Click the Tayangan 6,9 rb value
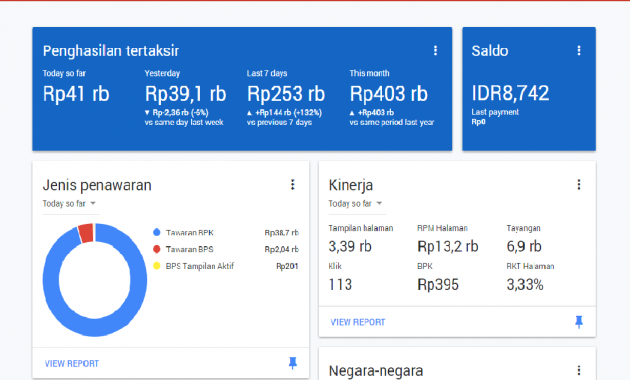 [524, 246]
